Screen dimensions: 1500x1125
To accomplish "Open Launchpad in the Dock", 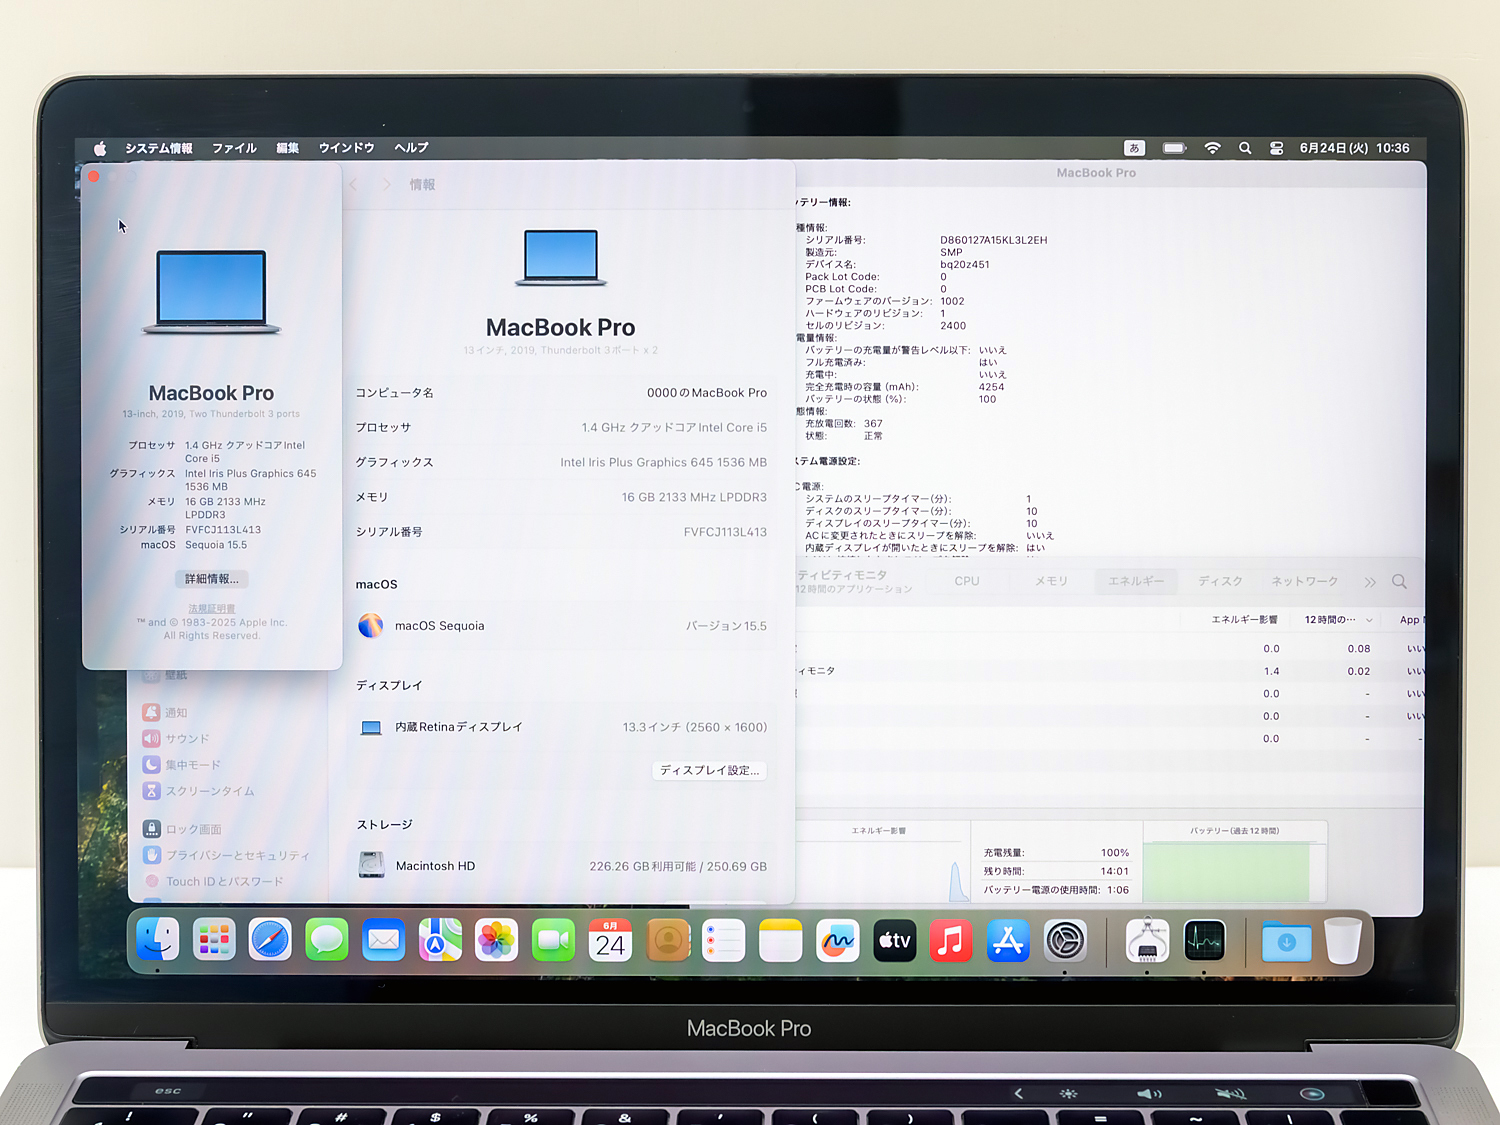I will [214, 940].
